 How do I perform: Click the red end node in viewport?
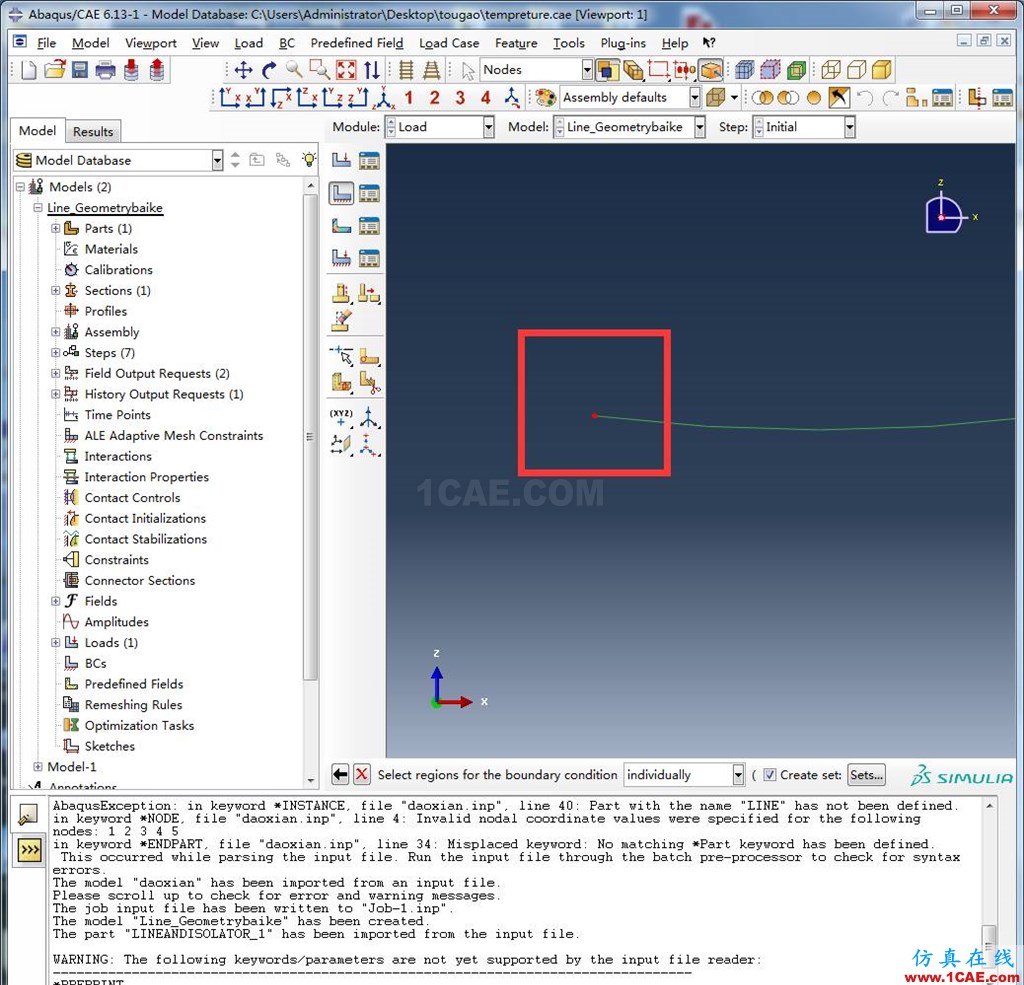click(594, 415)
